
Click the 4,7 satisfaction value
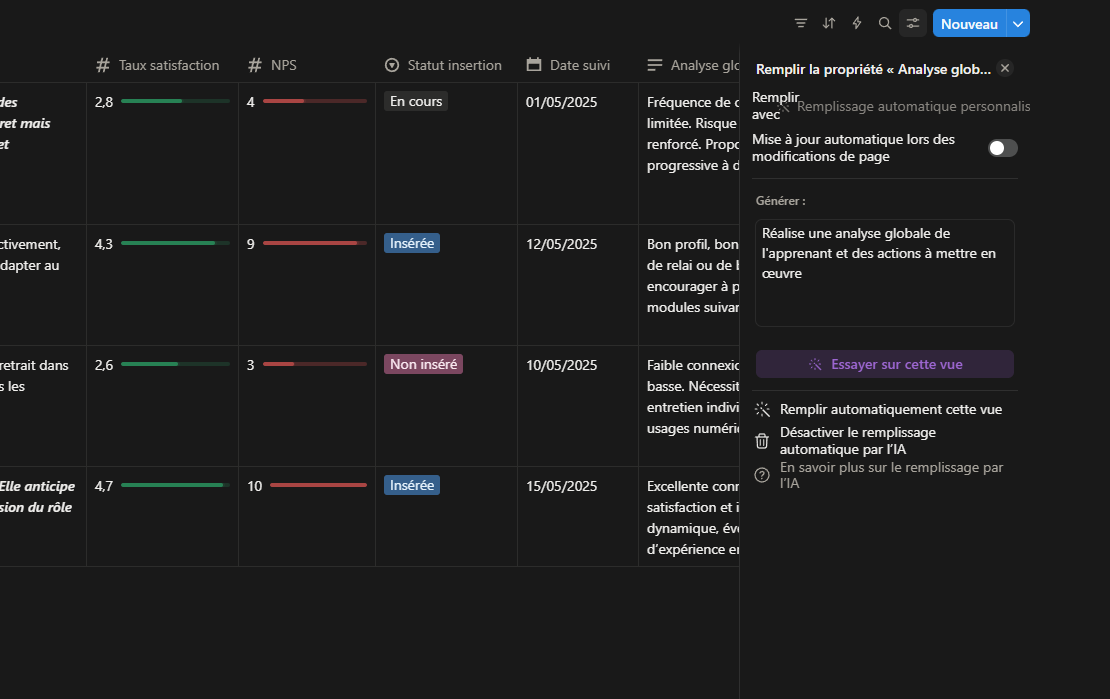[x=104, y=487]
